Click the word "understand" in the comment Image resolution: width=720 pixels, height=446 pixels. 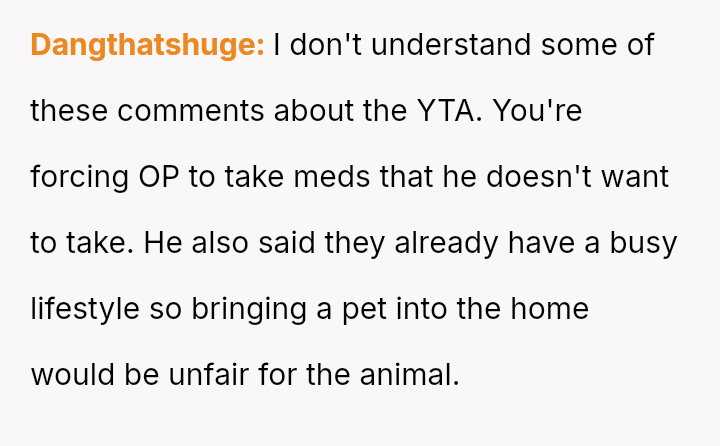pos(451,45)
